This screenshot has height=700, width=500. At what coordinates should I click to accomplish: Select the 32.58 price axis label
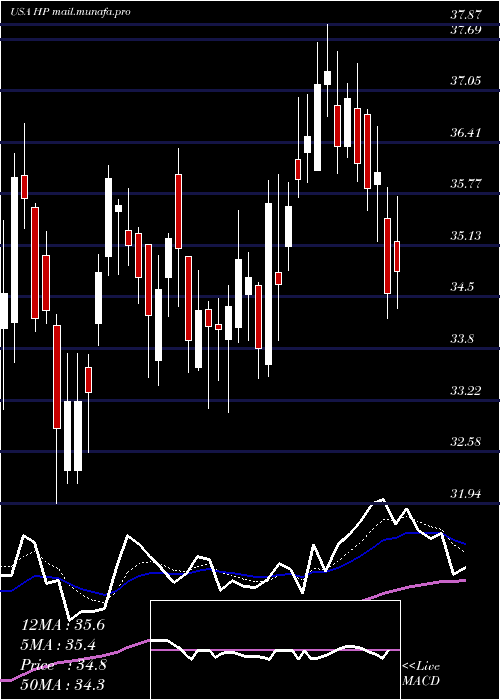466,442
